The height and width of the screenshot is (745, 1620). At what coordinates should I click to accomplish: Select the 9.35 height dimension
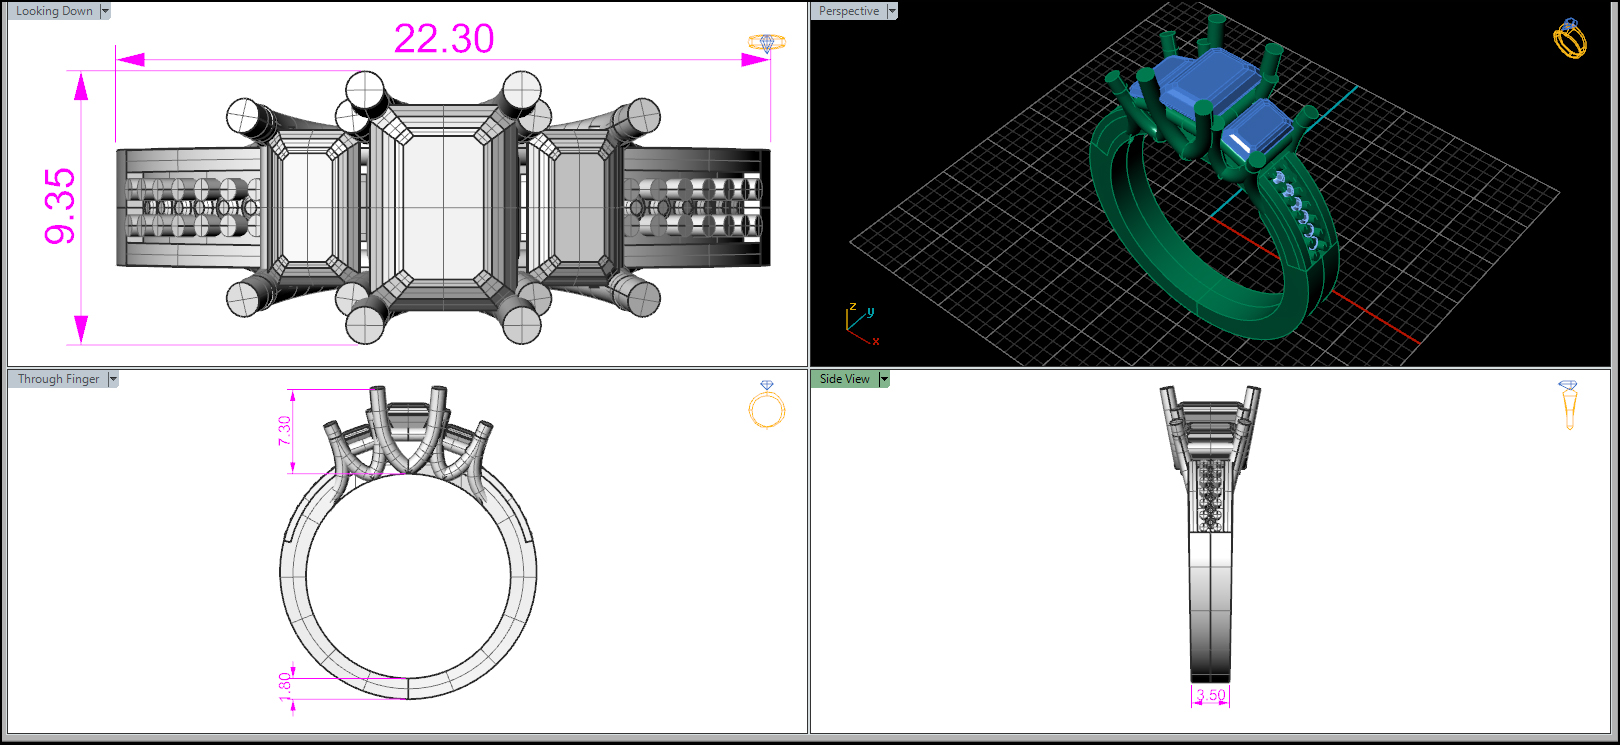[60, 206]
